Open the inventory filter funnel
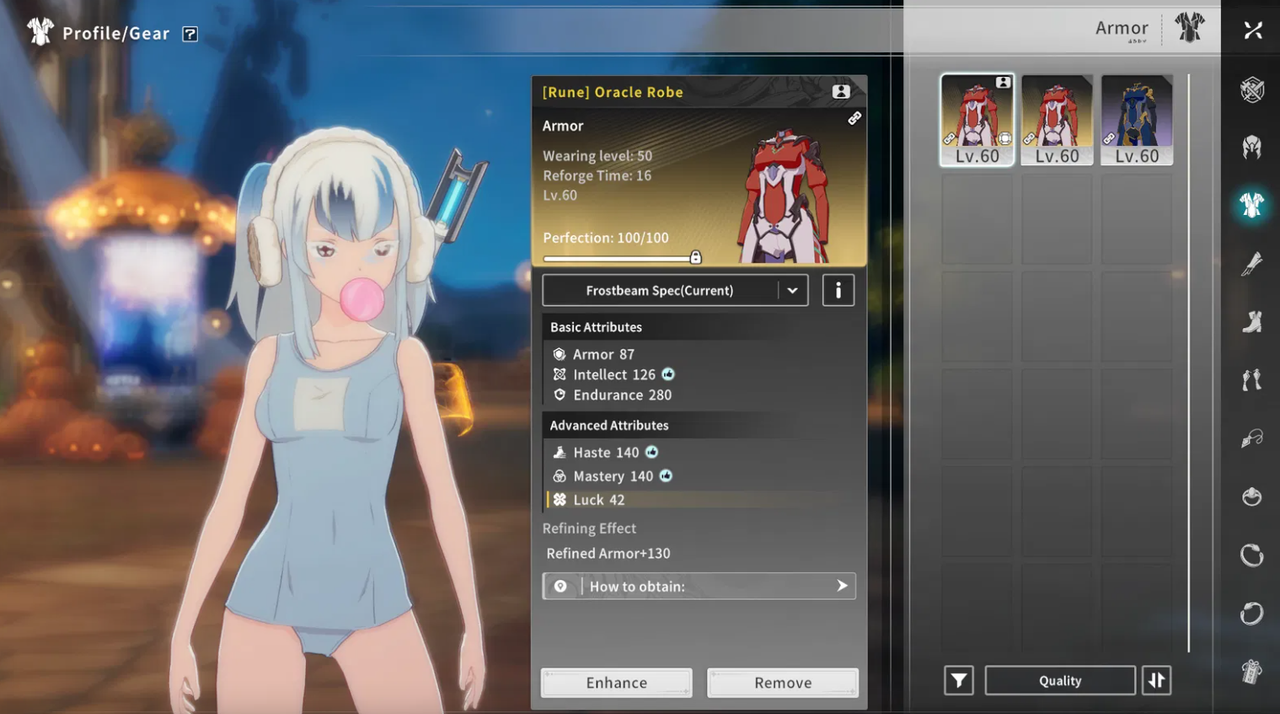This screenshot has height=714, width=1280. (958, 681)
